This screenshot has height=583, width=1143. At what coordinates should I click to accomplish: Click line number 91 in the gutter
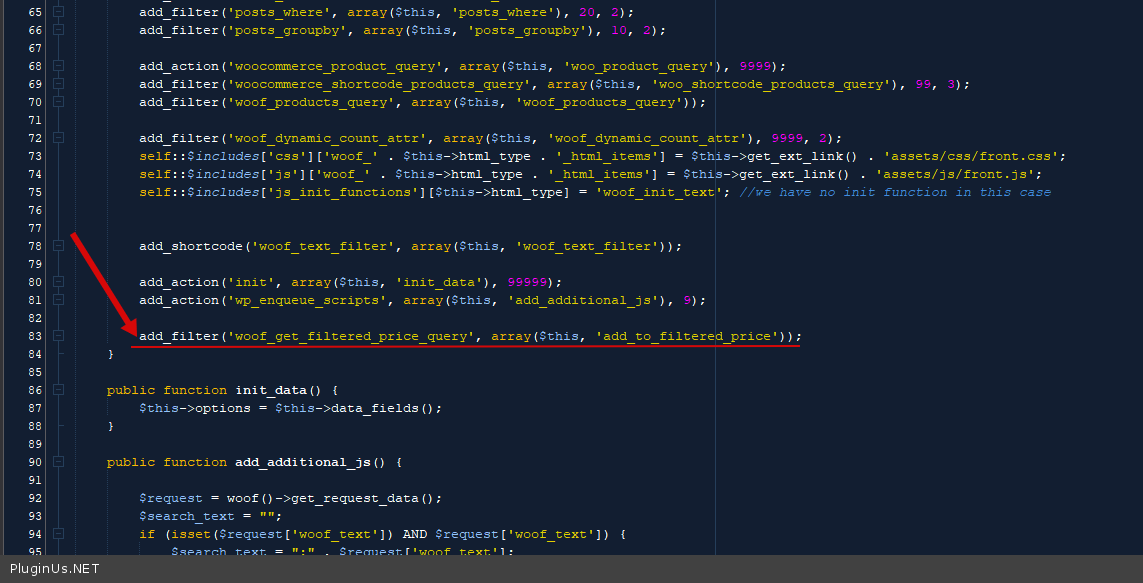click(x=34, y=480)
